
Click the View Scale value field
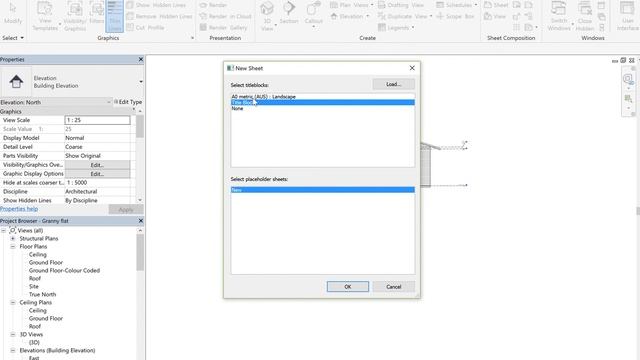tap(97, 120)
